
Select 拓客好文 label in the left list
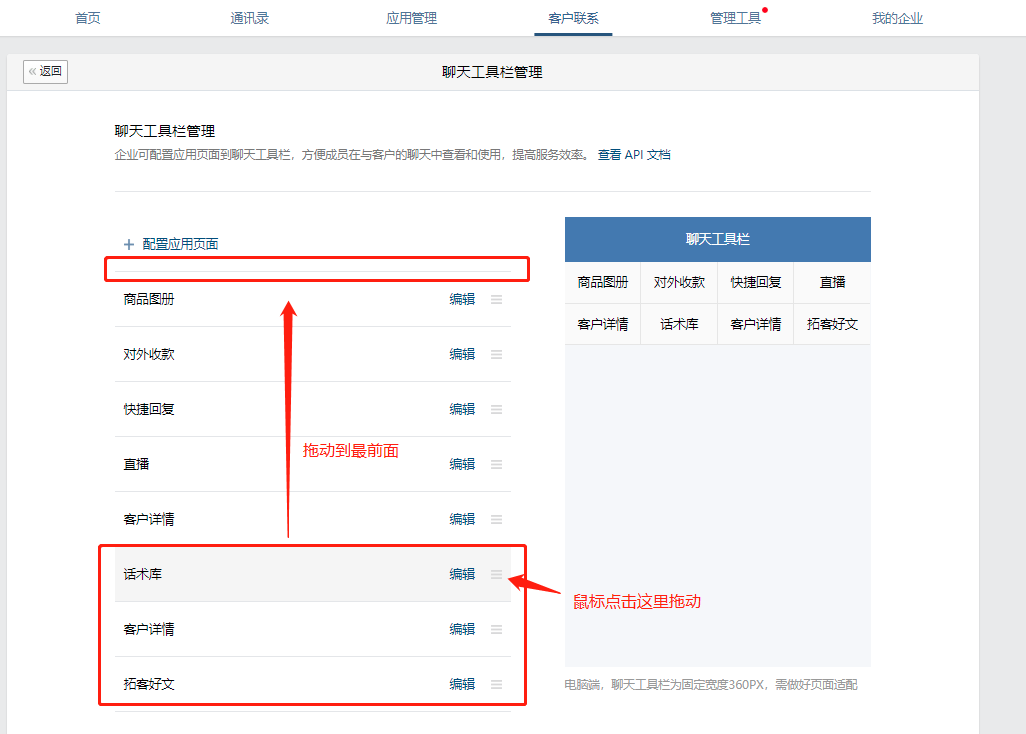149,684
